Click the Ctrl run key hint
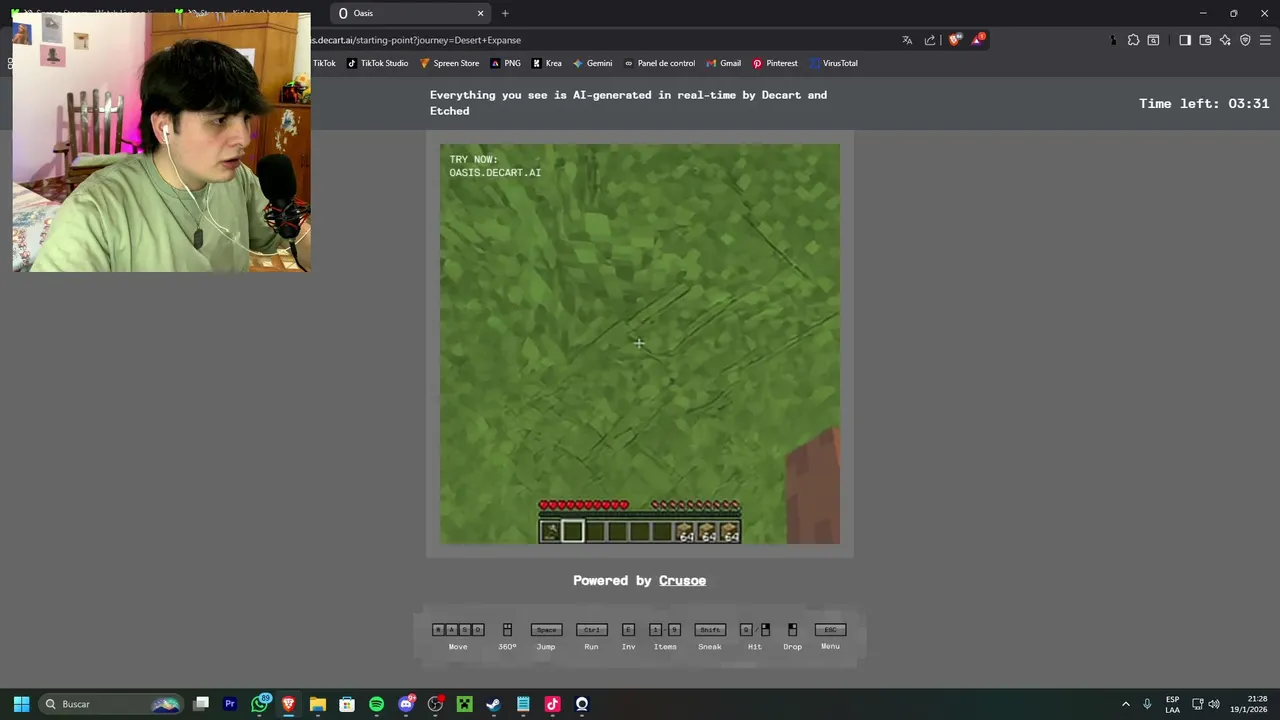Viewport: 1280px width, 720px height. [x=592, y=630]
